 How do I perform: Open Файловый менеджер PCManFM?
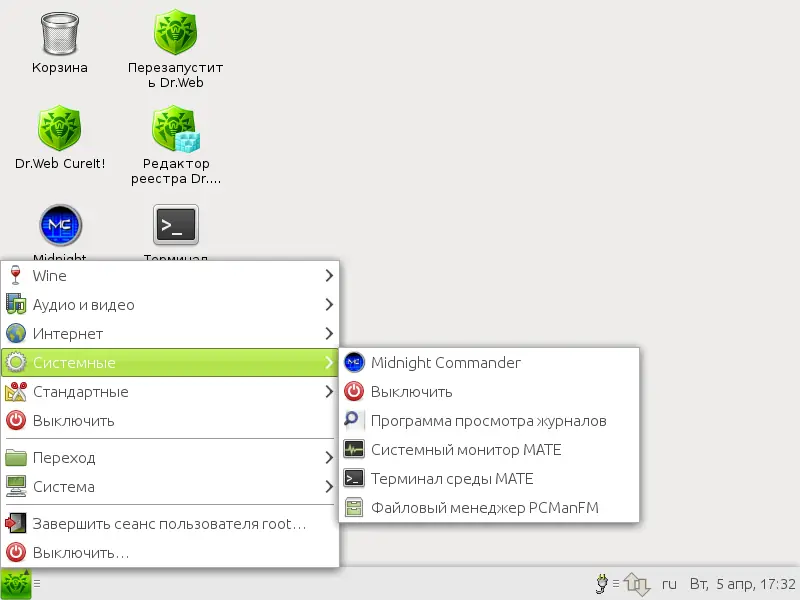[x=489, y=508]
